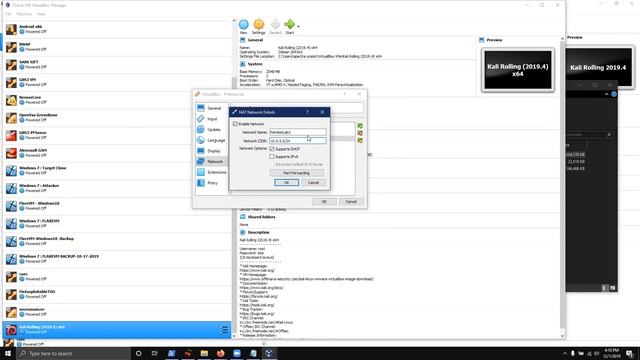Image resolution: width=640 pixels, height=360 pixels.
Task: Select FlareVM-Windows10-Backup in VM list
Action: pyautogui.click(x=116, y=241)
